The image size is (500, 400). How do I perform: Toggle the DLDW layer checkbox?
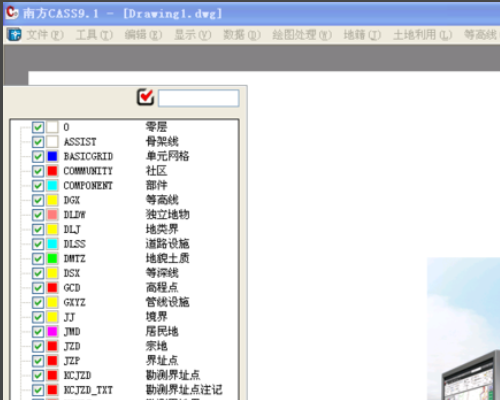(x=38, y=215)
